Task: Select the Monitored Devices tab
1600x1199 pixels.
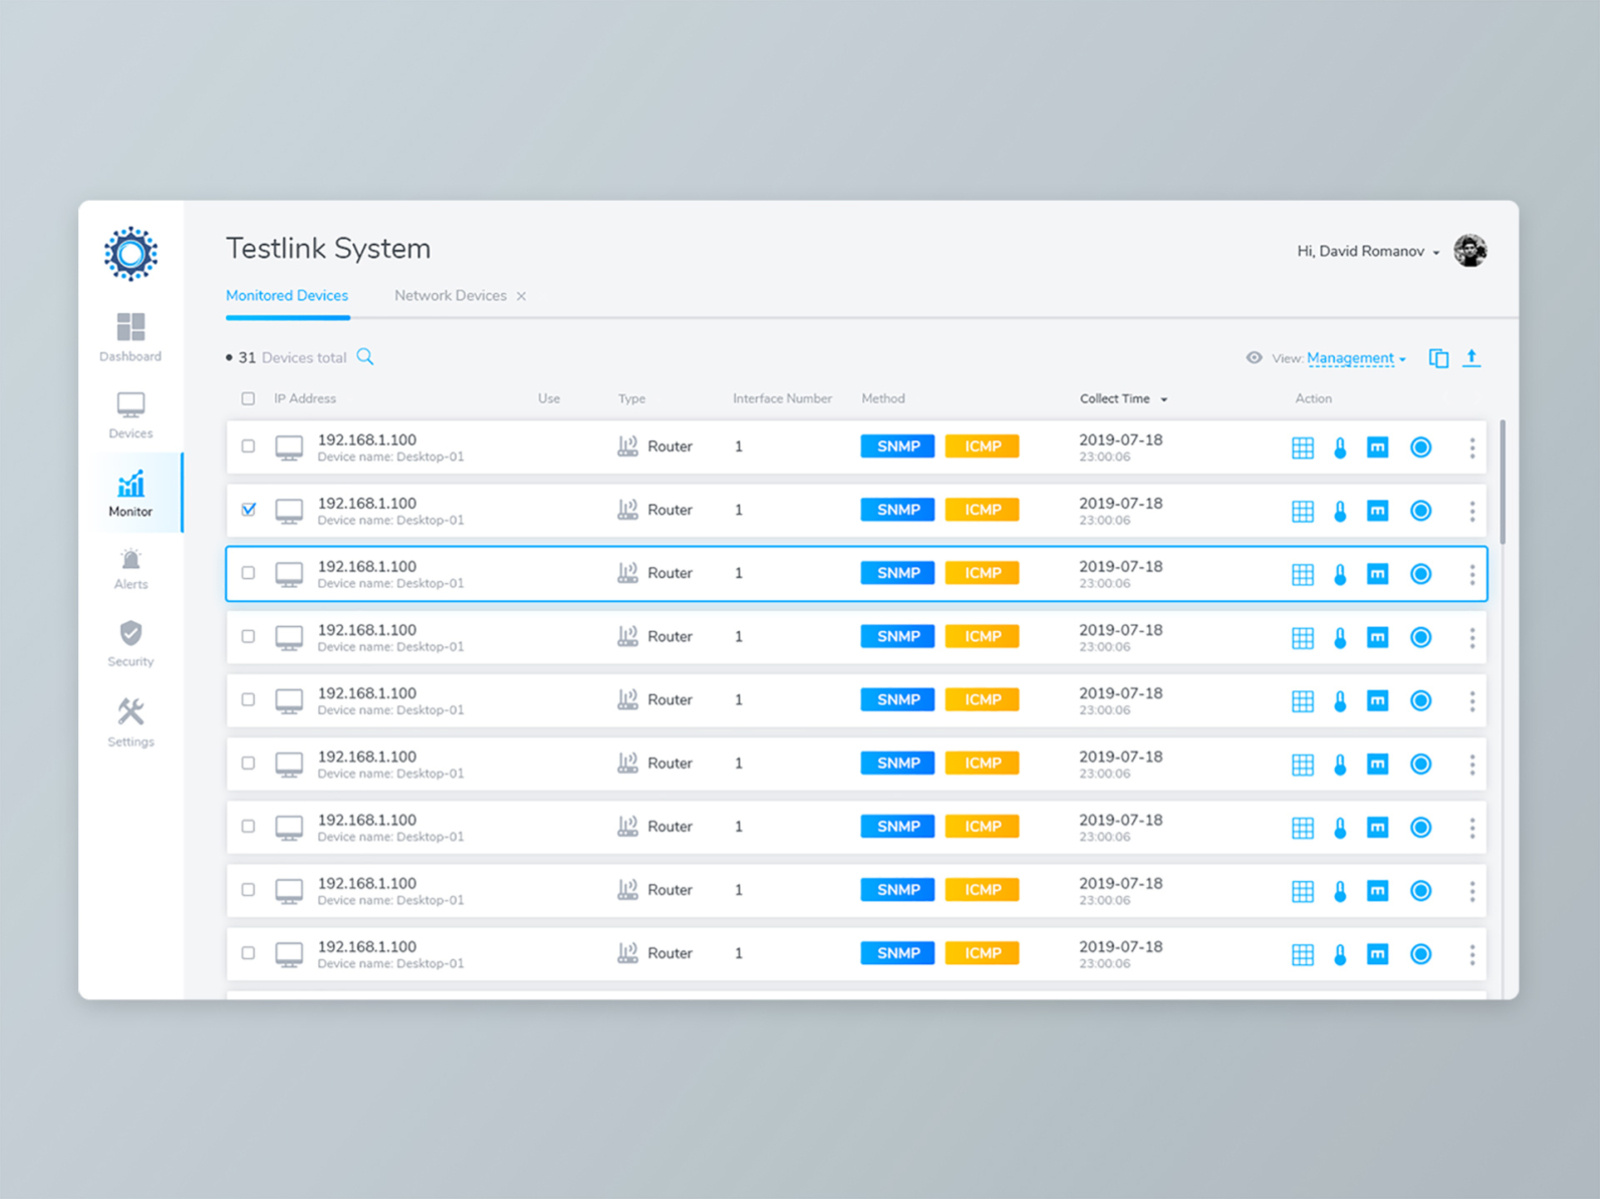Action: 287,295
